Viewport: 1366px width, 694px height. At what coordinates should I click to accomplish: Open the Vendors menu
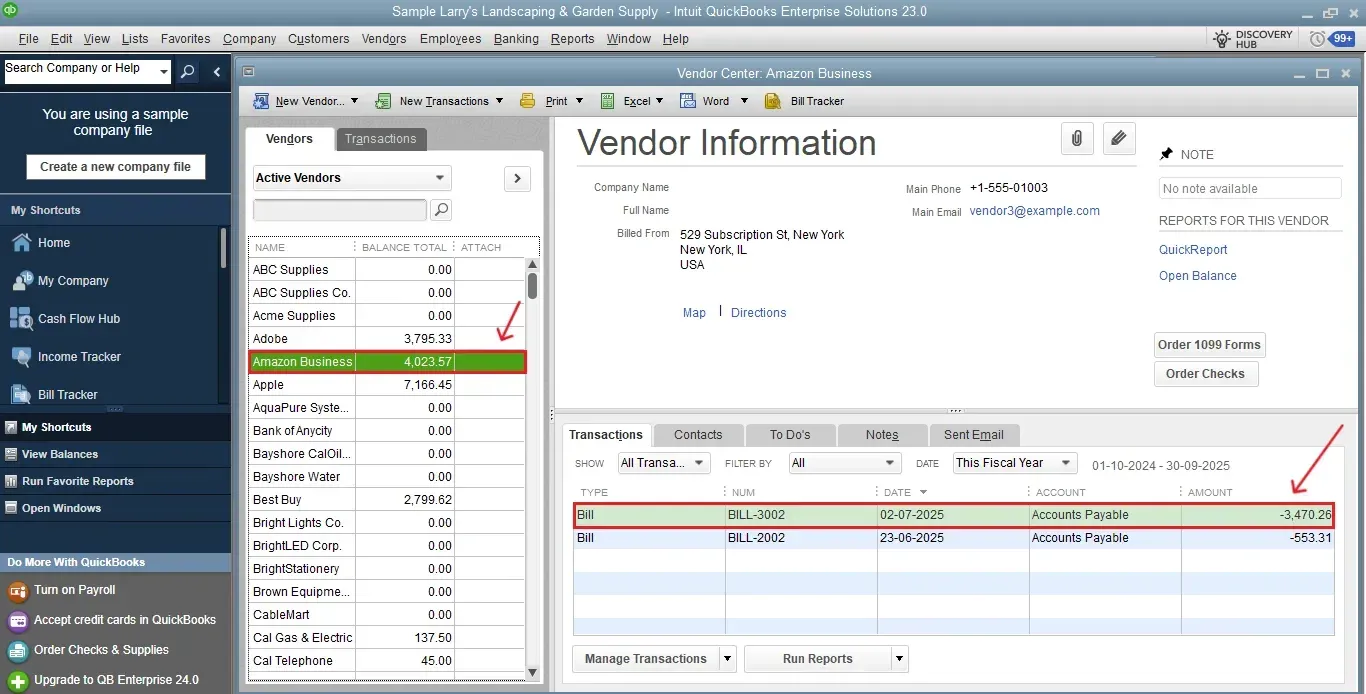tap(384, 39)
